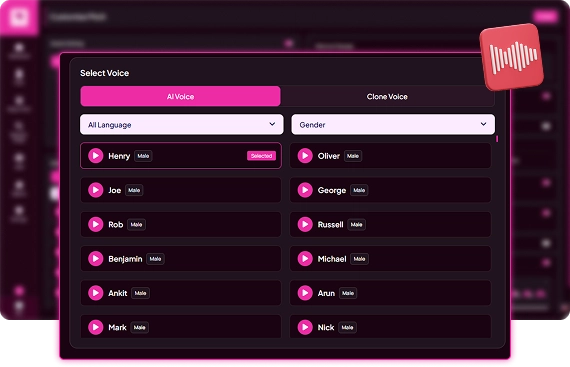Play George voice sample
The image size is (570, 367).
(x=305, y=190)
